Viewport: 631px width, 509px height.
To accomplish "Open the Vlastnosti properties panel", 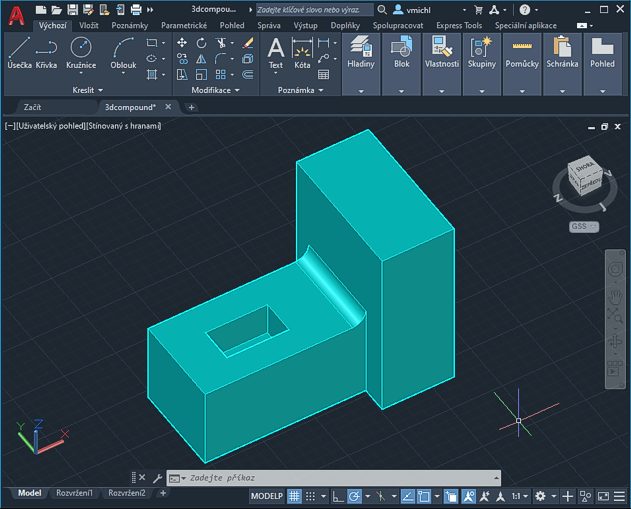I will 441,52.
